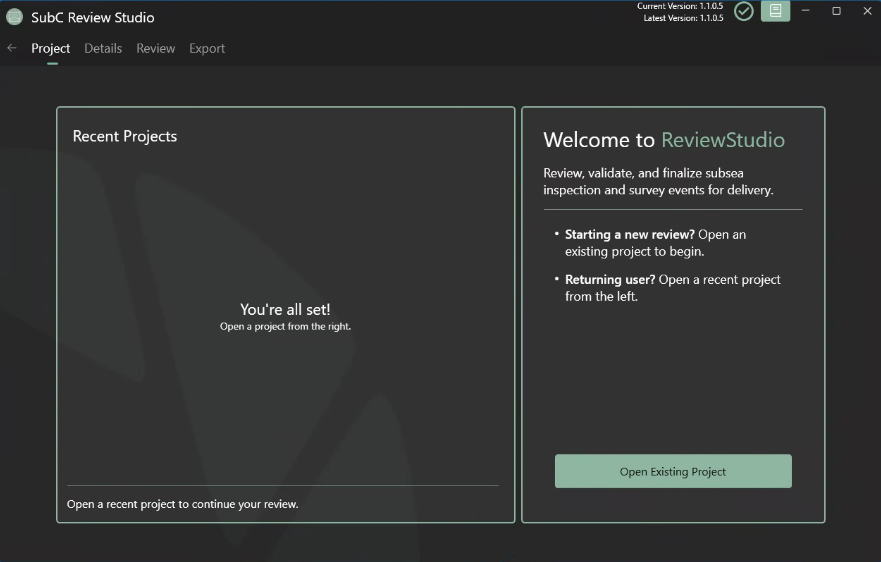Open the green document log icon button

pyautogui.click(x=775, y=11)
